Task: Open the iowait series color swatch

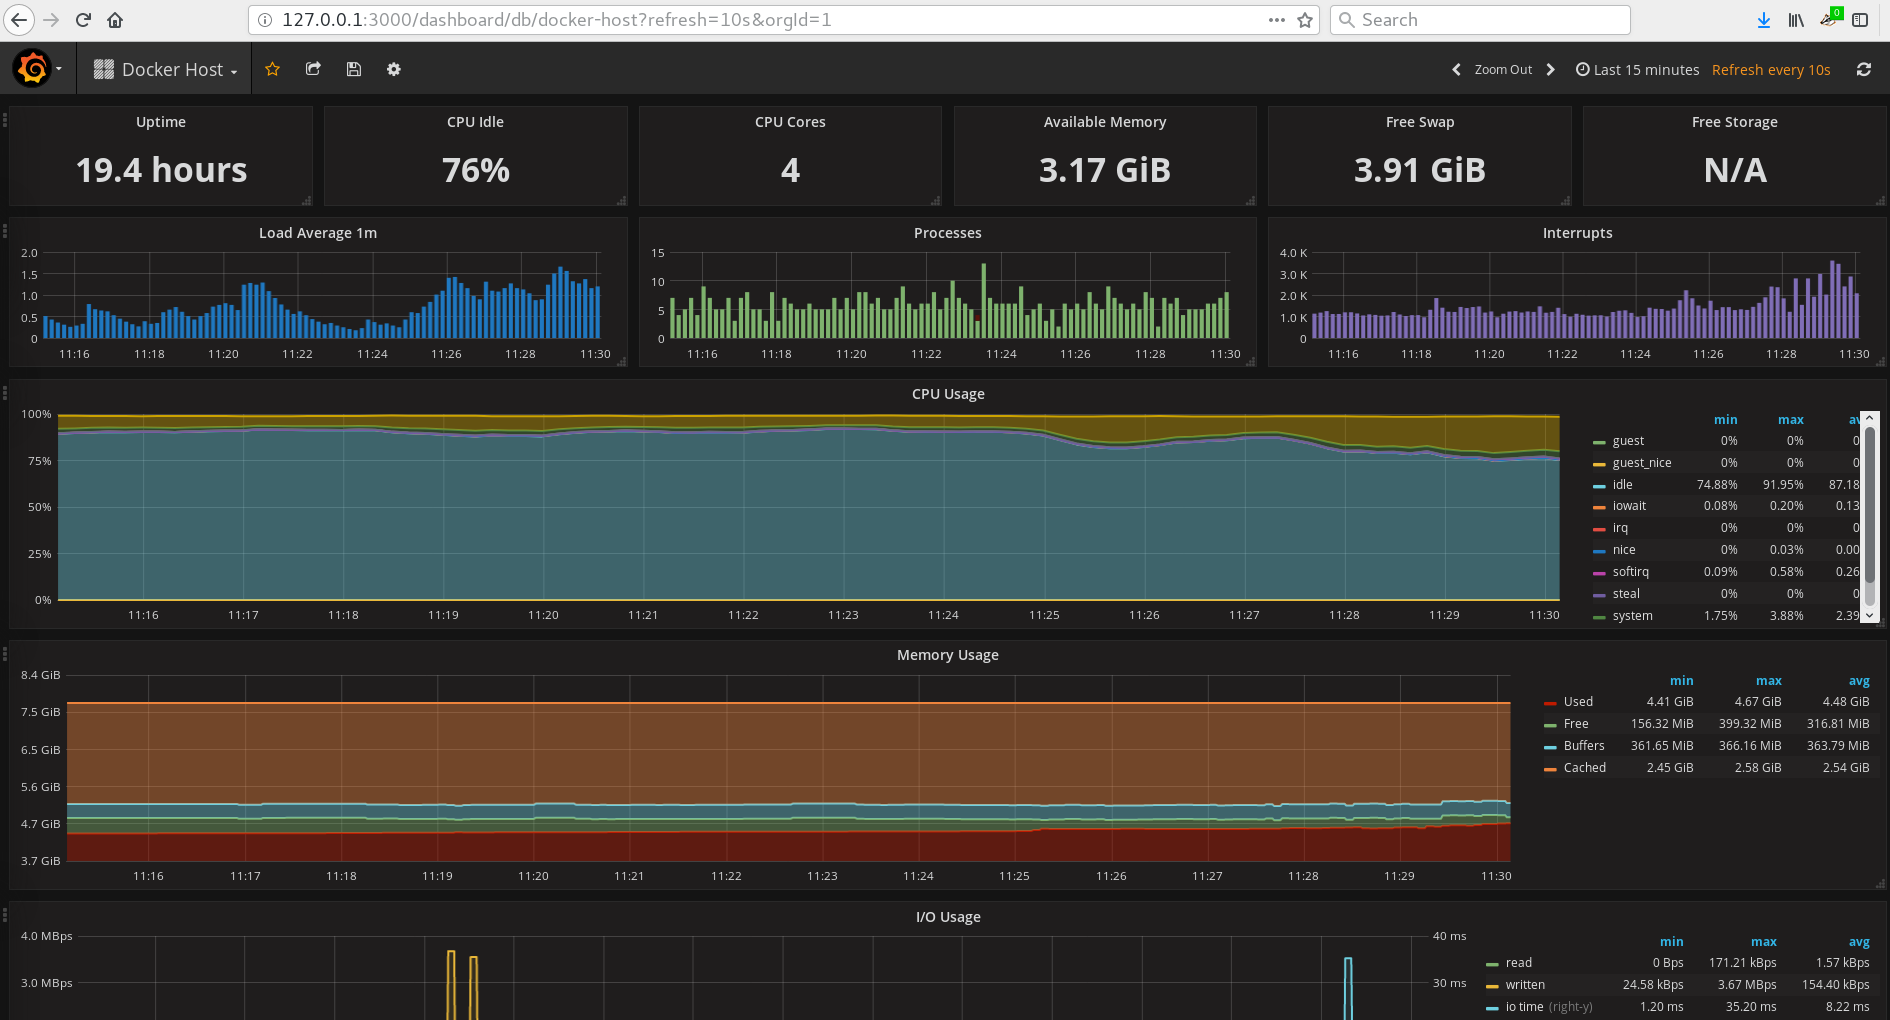Action: point(1599,507)
